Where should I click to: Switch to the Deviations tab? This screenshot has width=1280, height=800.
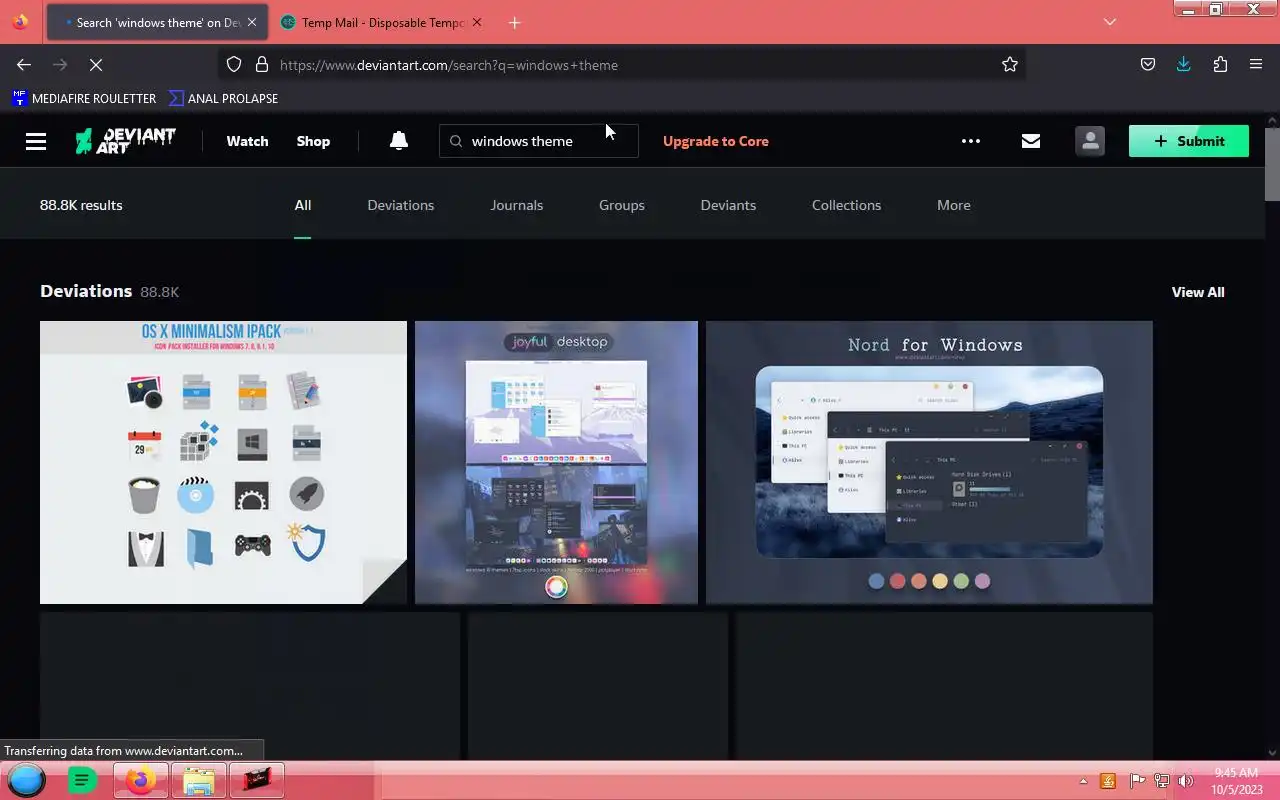coord(400,205)
